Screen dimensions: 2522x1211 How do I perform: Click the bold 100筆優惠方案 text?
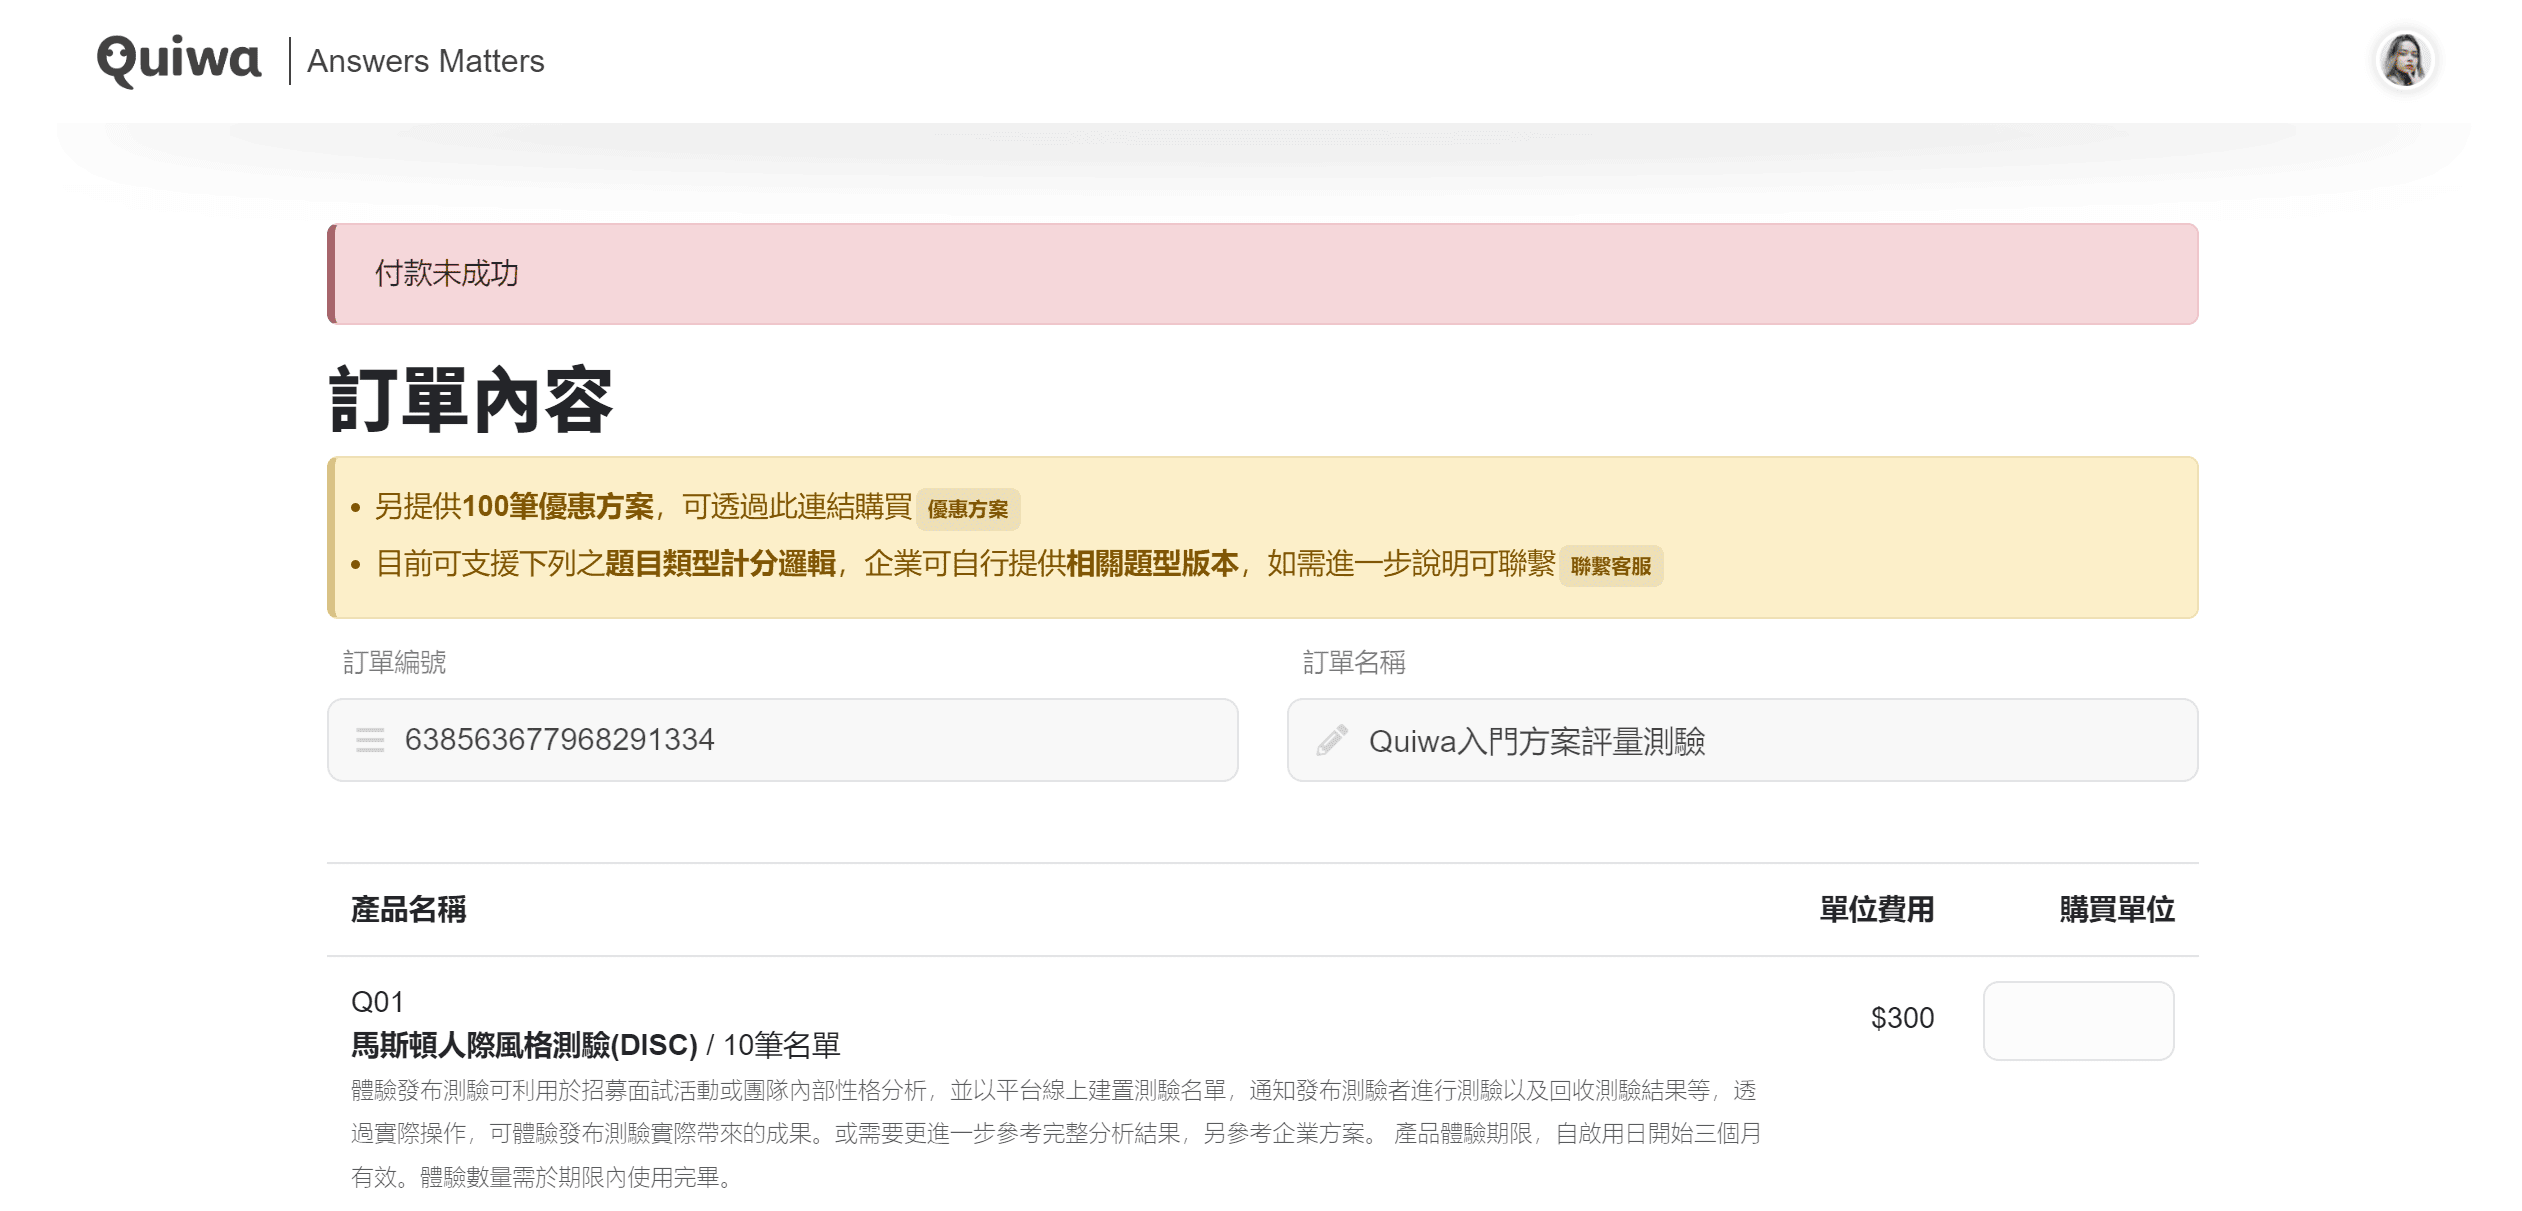(557, 507)
